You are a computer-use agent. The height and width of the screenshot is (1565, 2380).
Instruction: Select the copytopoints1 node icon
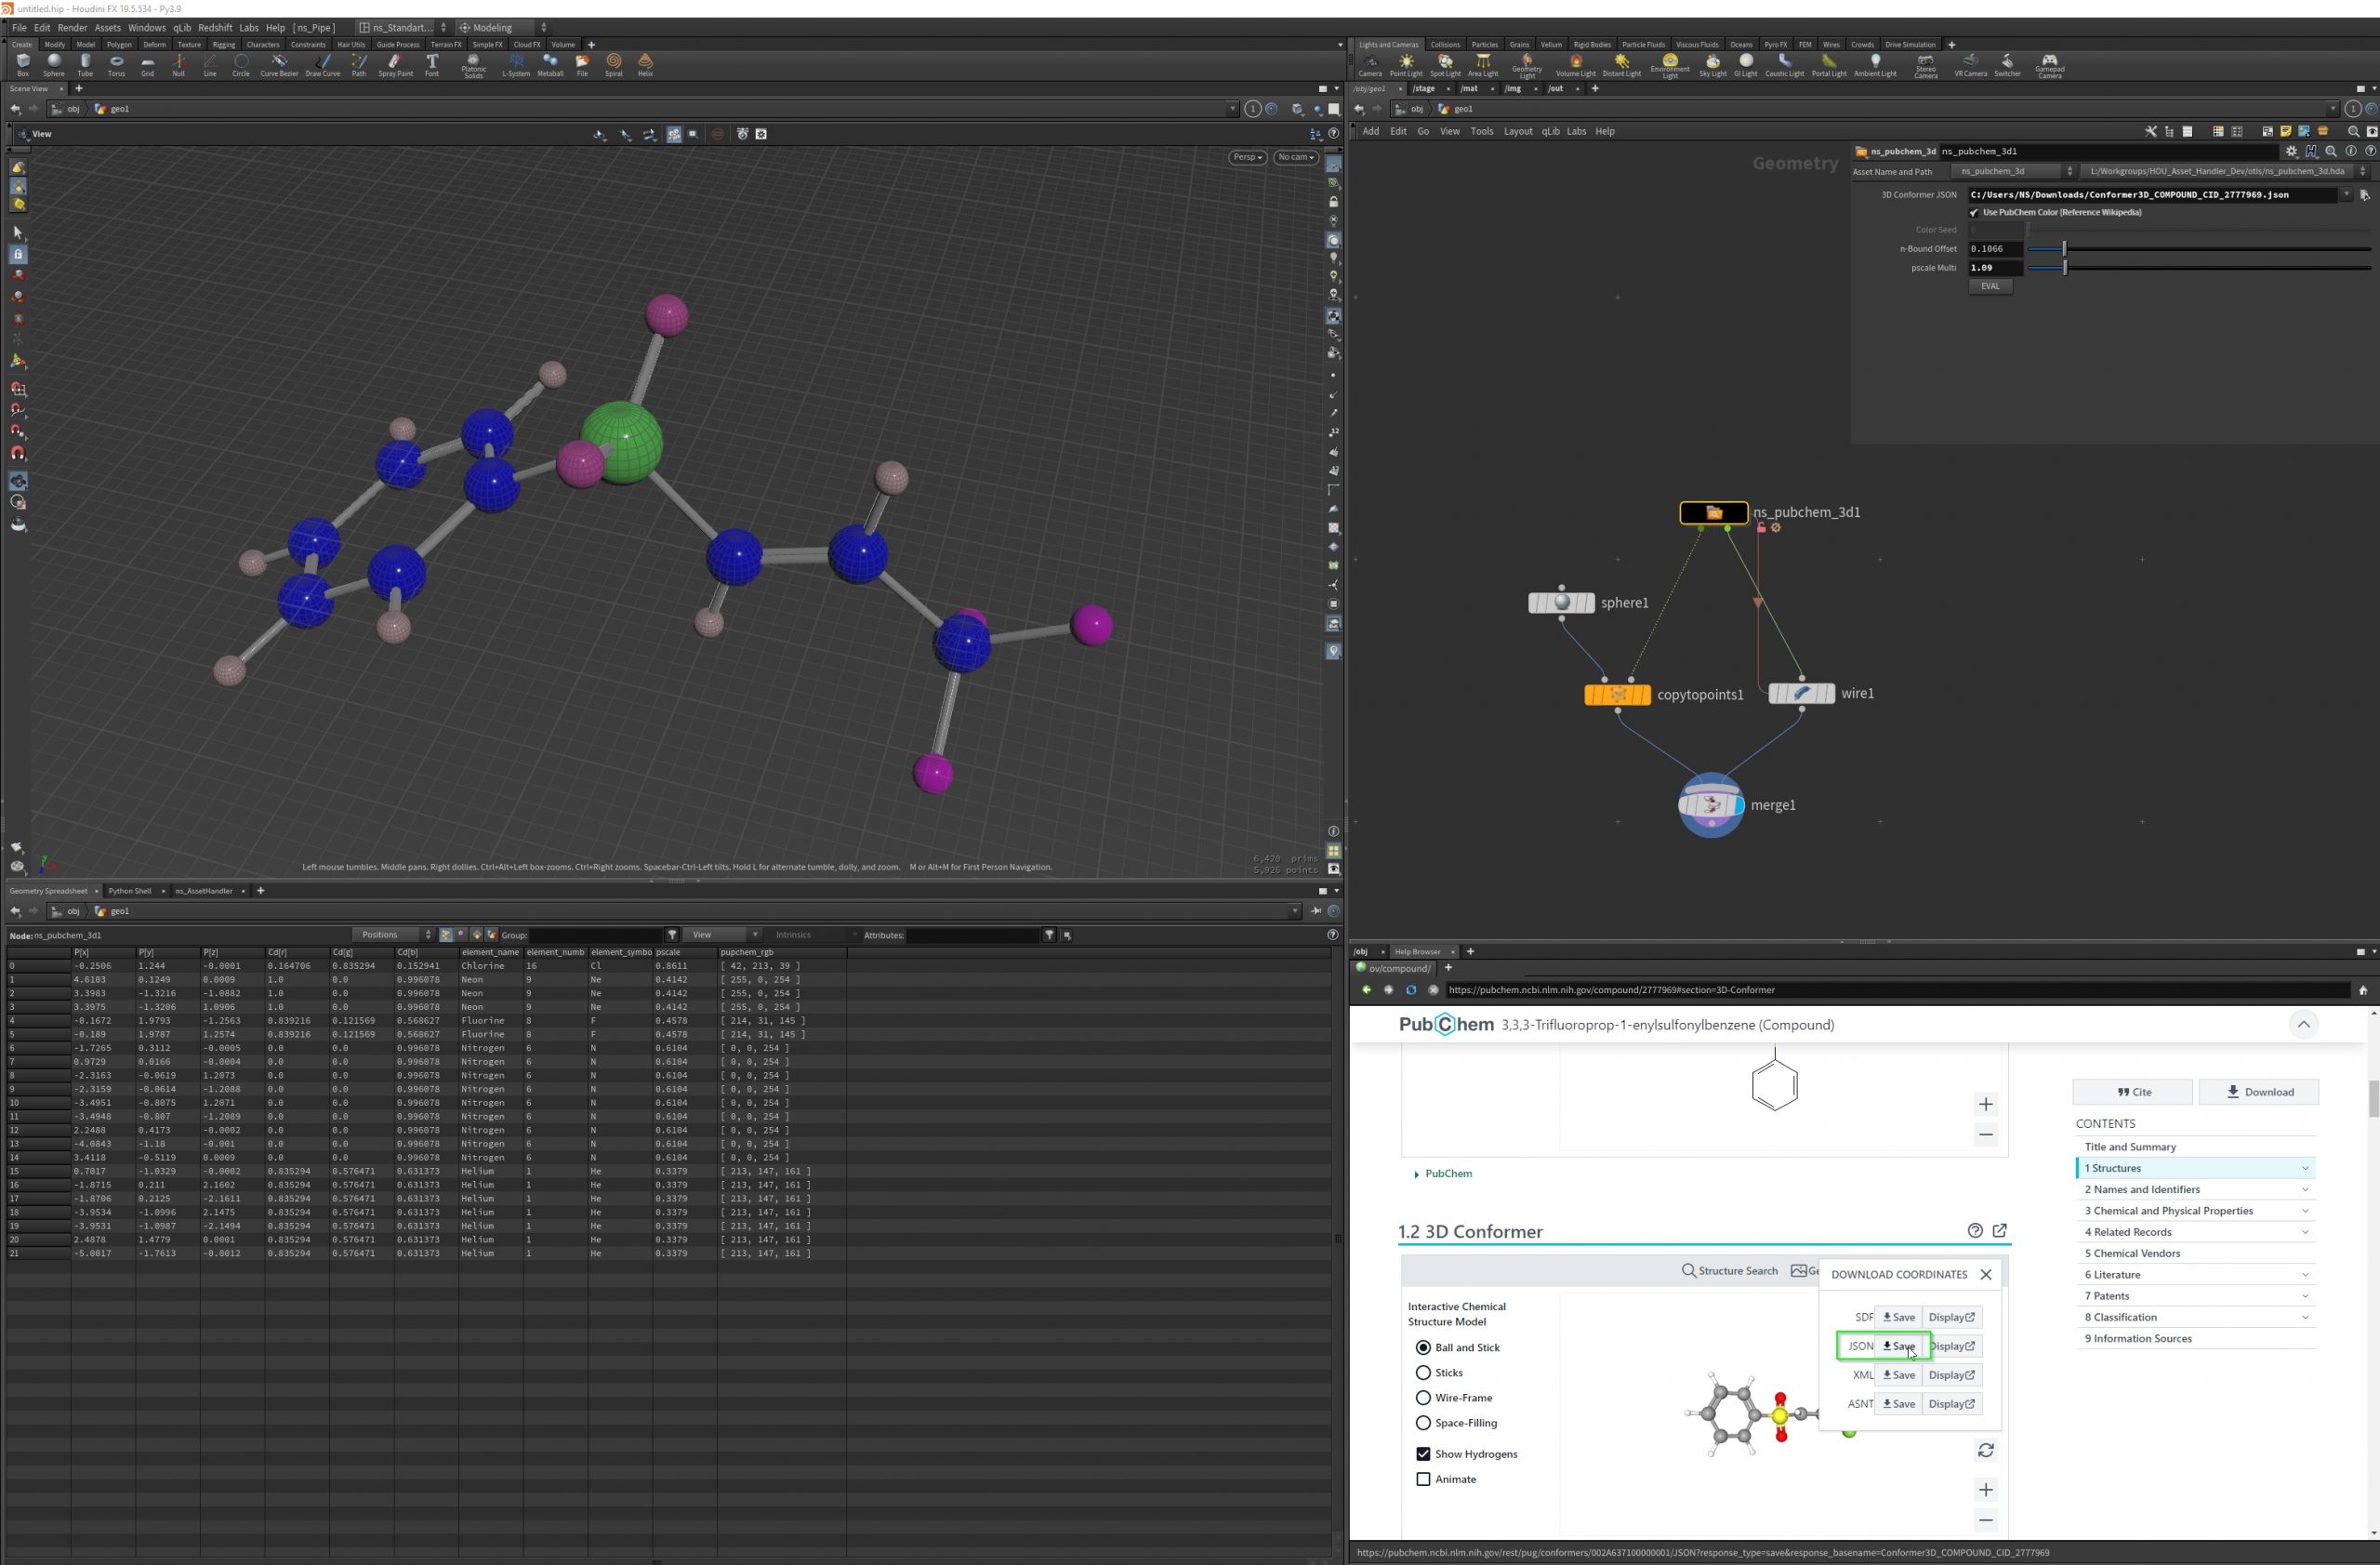tap(1617, 694)
